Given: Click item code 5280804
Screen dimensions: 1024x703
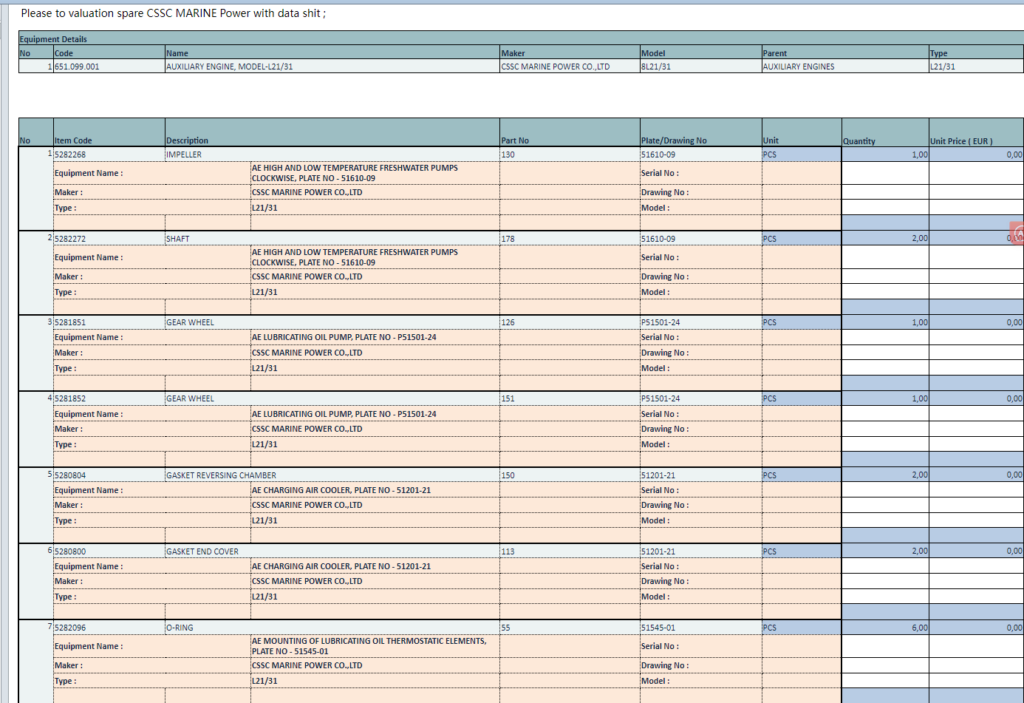Looking at the screenshot, I should 109,475.
